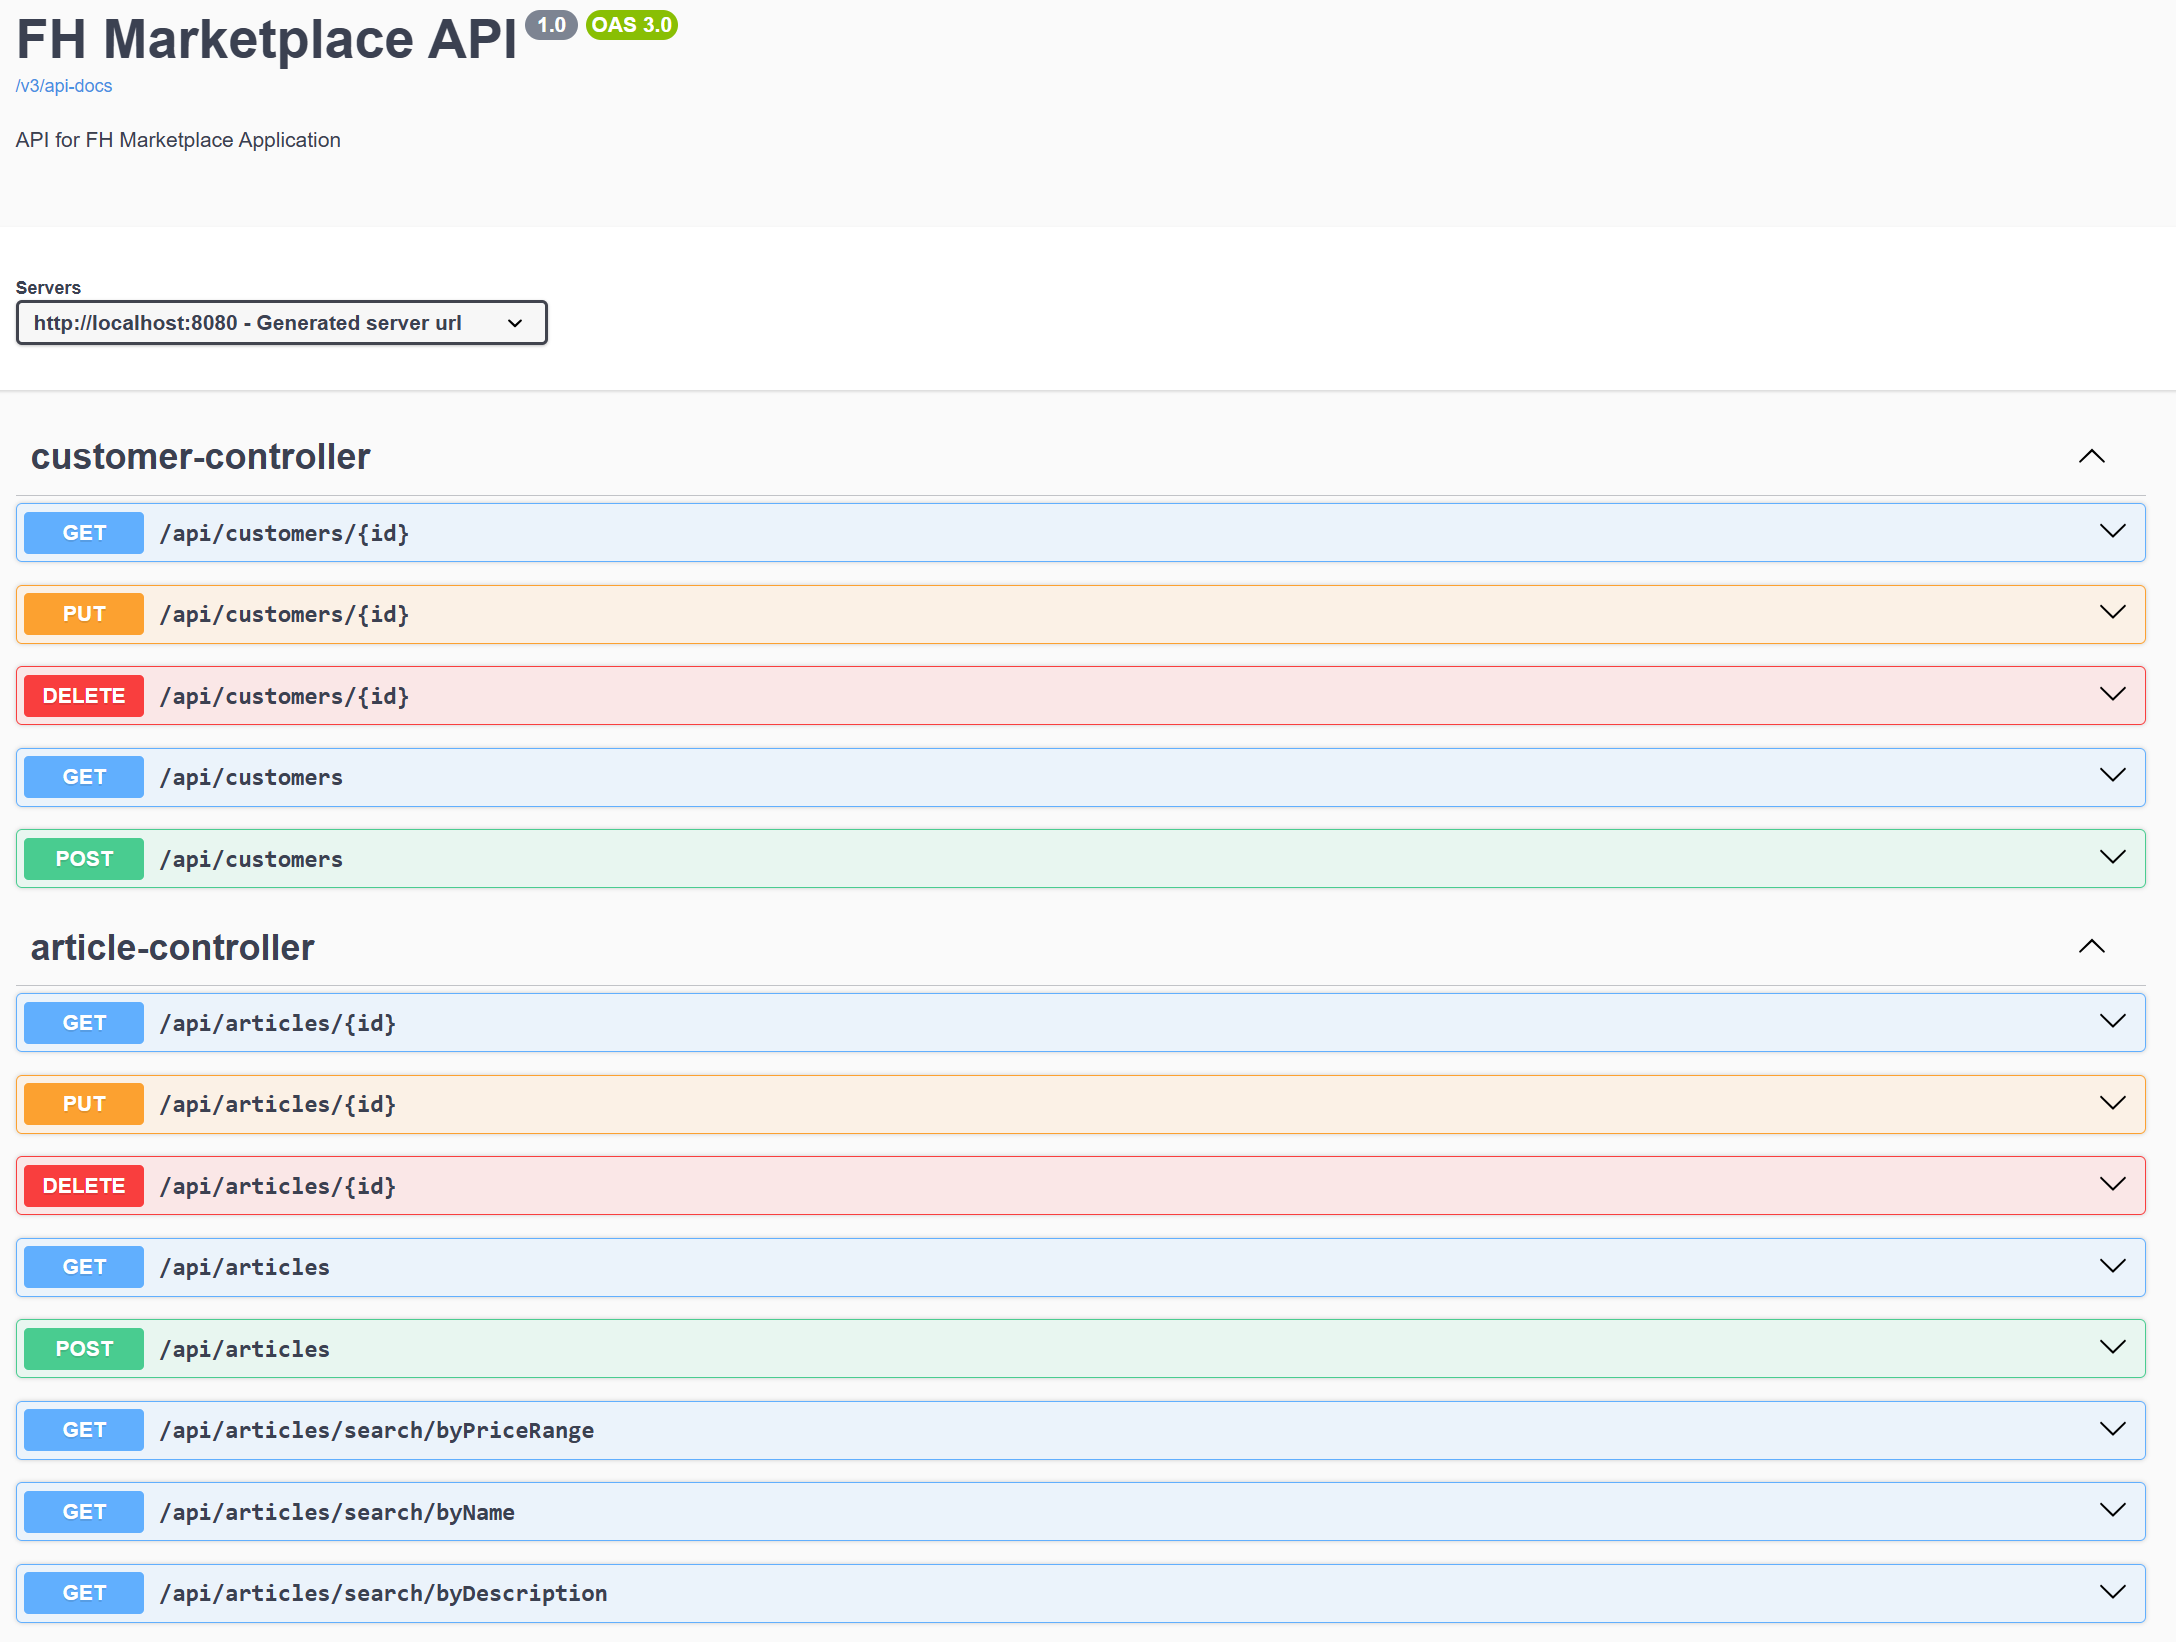Select path /api/articles in POST row

coord(245,1349)
